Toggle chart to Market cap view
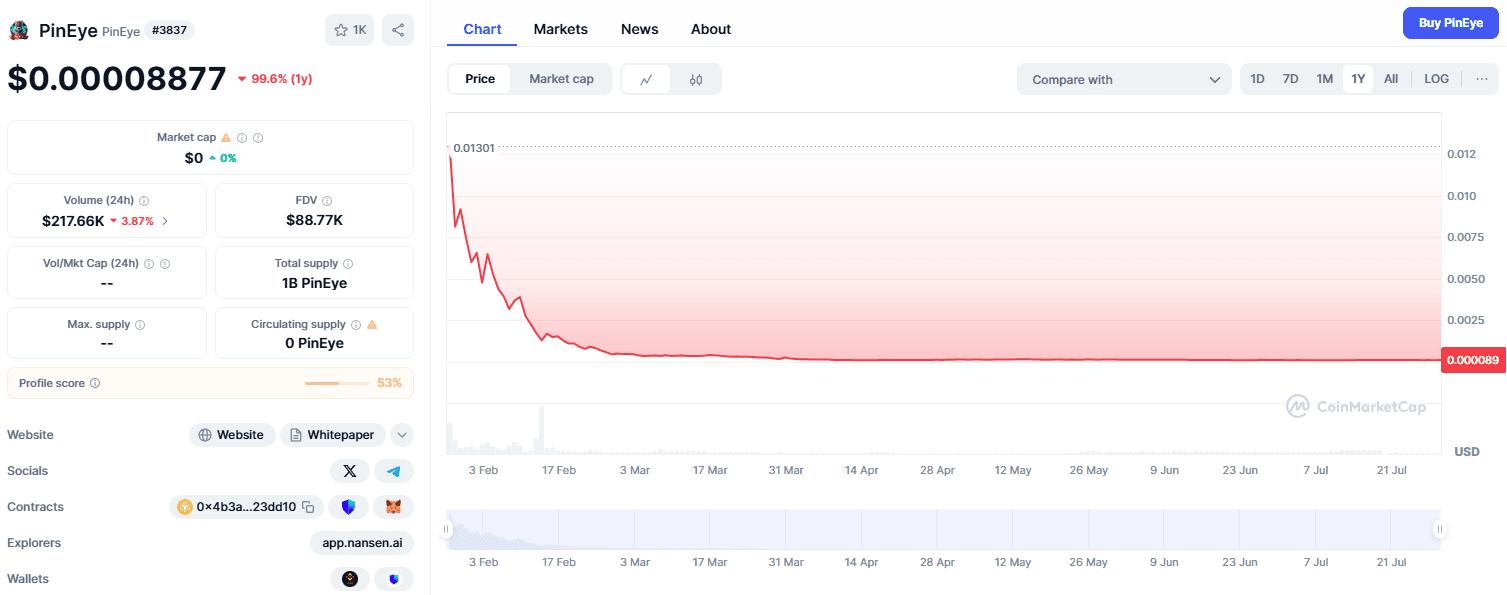 tap(561, 79)
